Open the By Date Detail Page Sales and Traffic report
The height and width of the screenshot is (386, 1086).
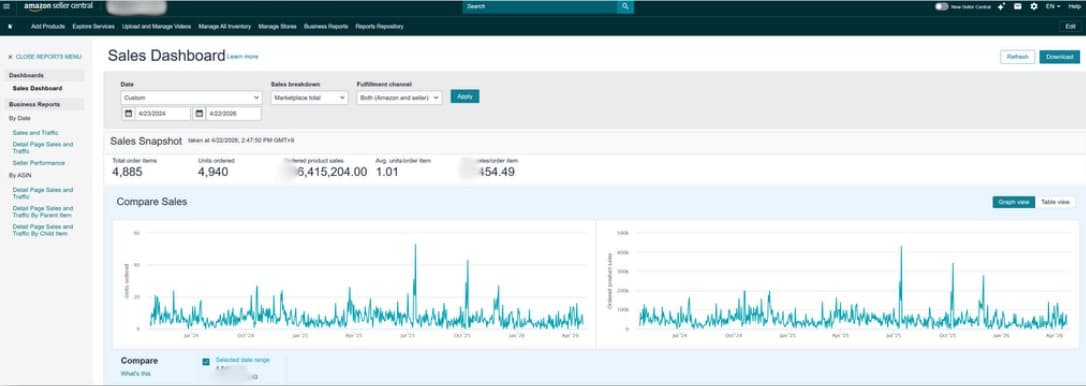point(42,148)
